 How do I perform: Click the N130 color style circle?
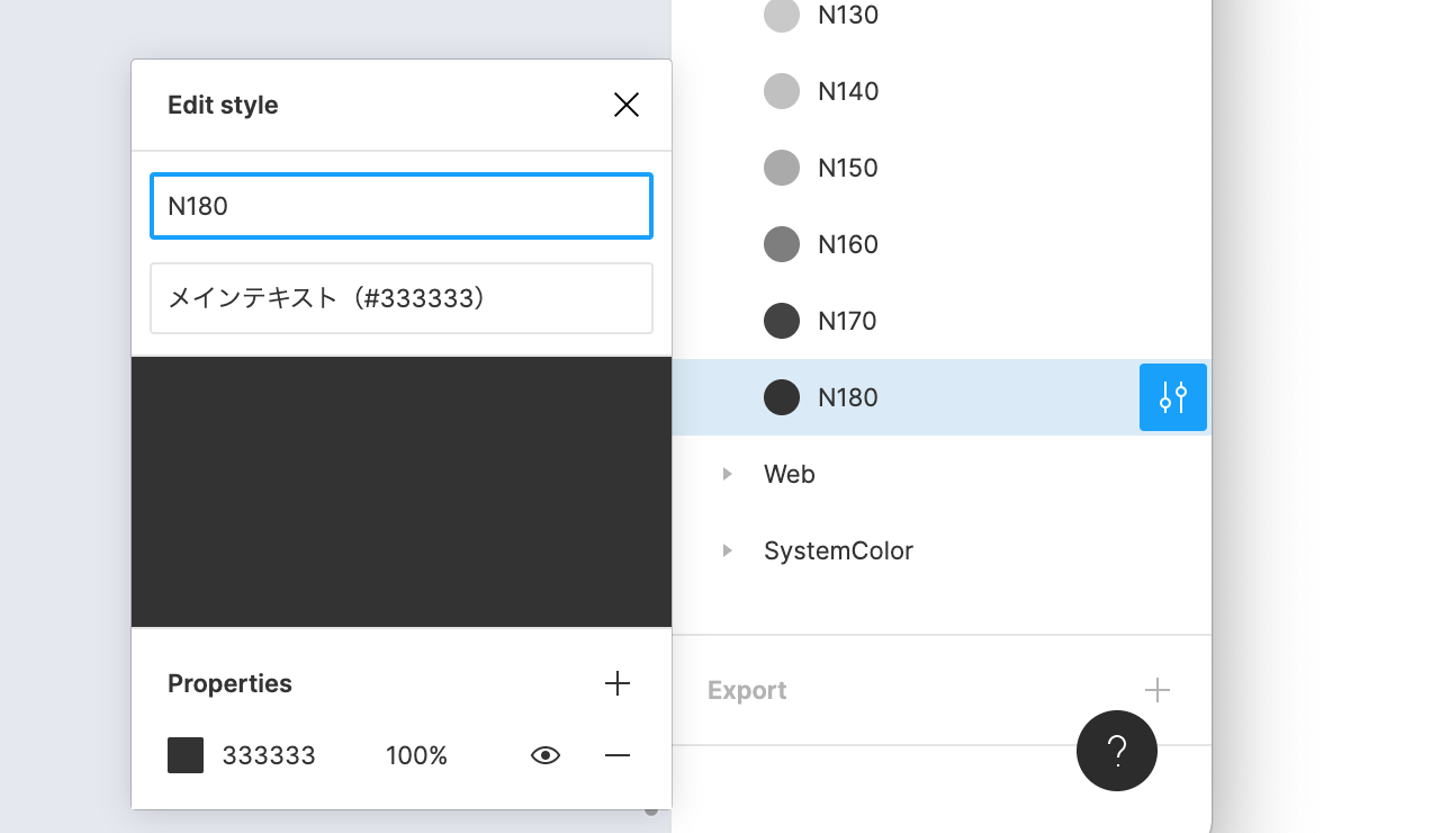781,15
